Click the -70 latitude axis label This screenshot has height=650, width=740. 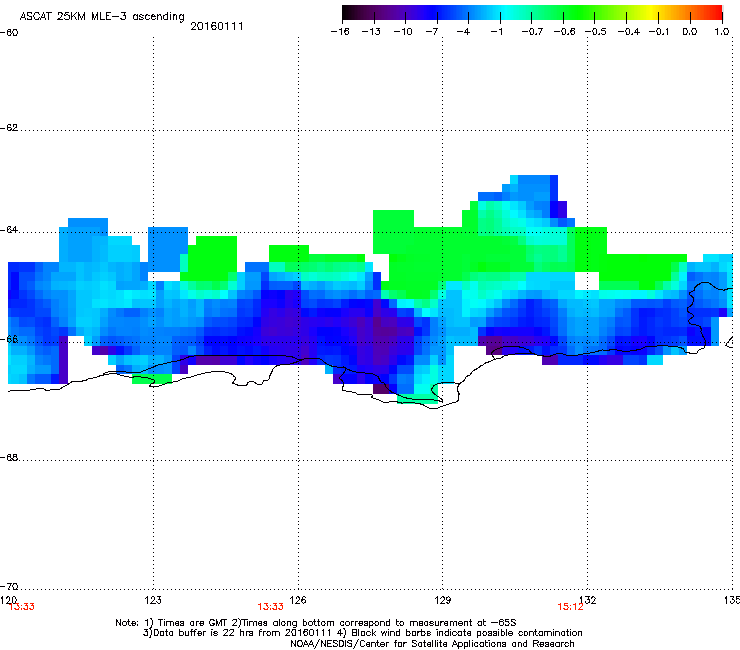[9, 587]
